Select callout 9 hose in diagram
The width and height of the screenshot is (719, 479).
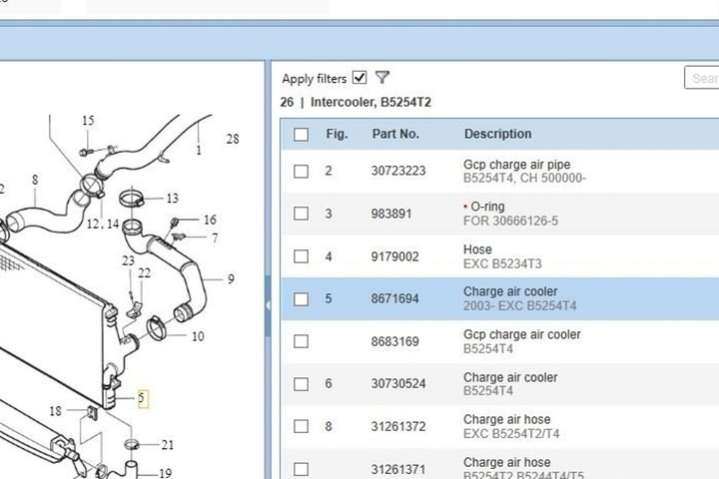[x=230, y=279]
